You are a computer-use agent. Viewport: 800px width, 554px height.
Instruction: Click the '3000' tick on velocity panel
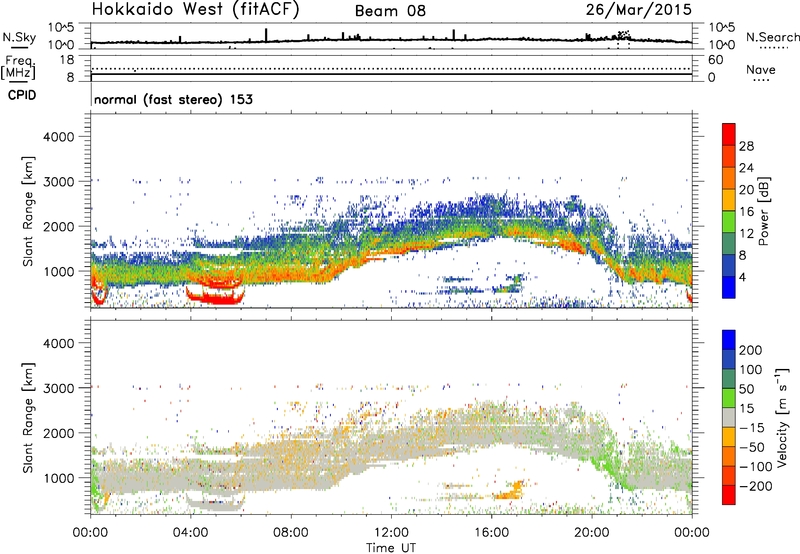58,388
